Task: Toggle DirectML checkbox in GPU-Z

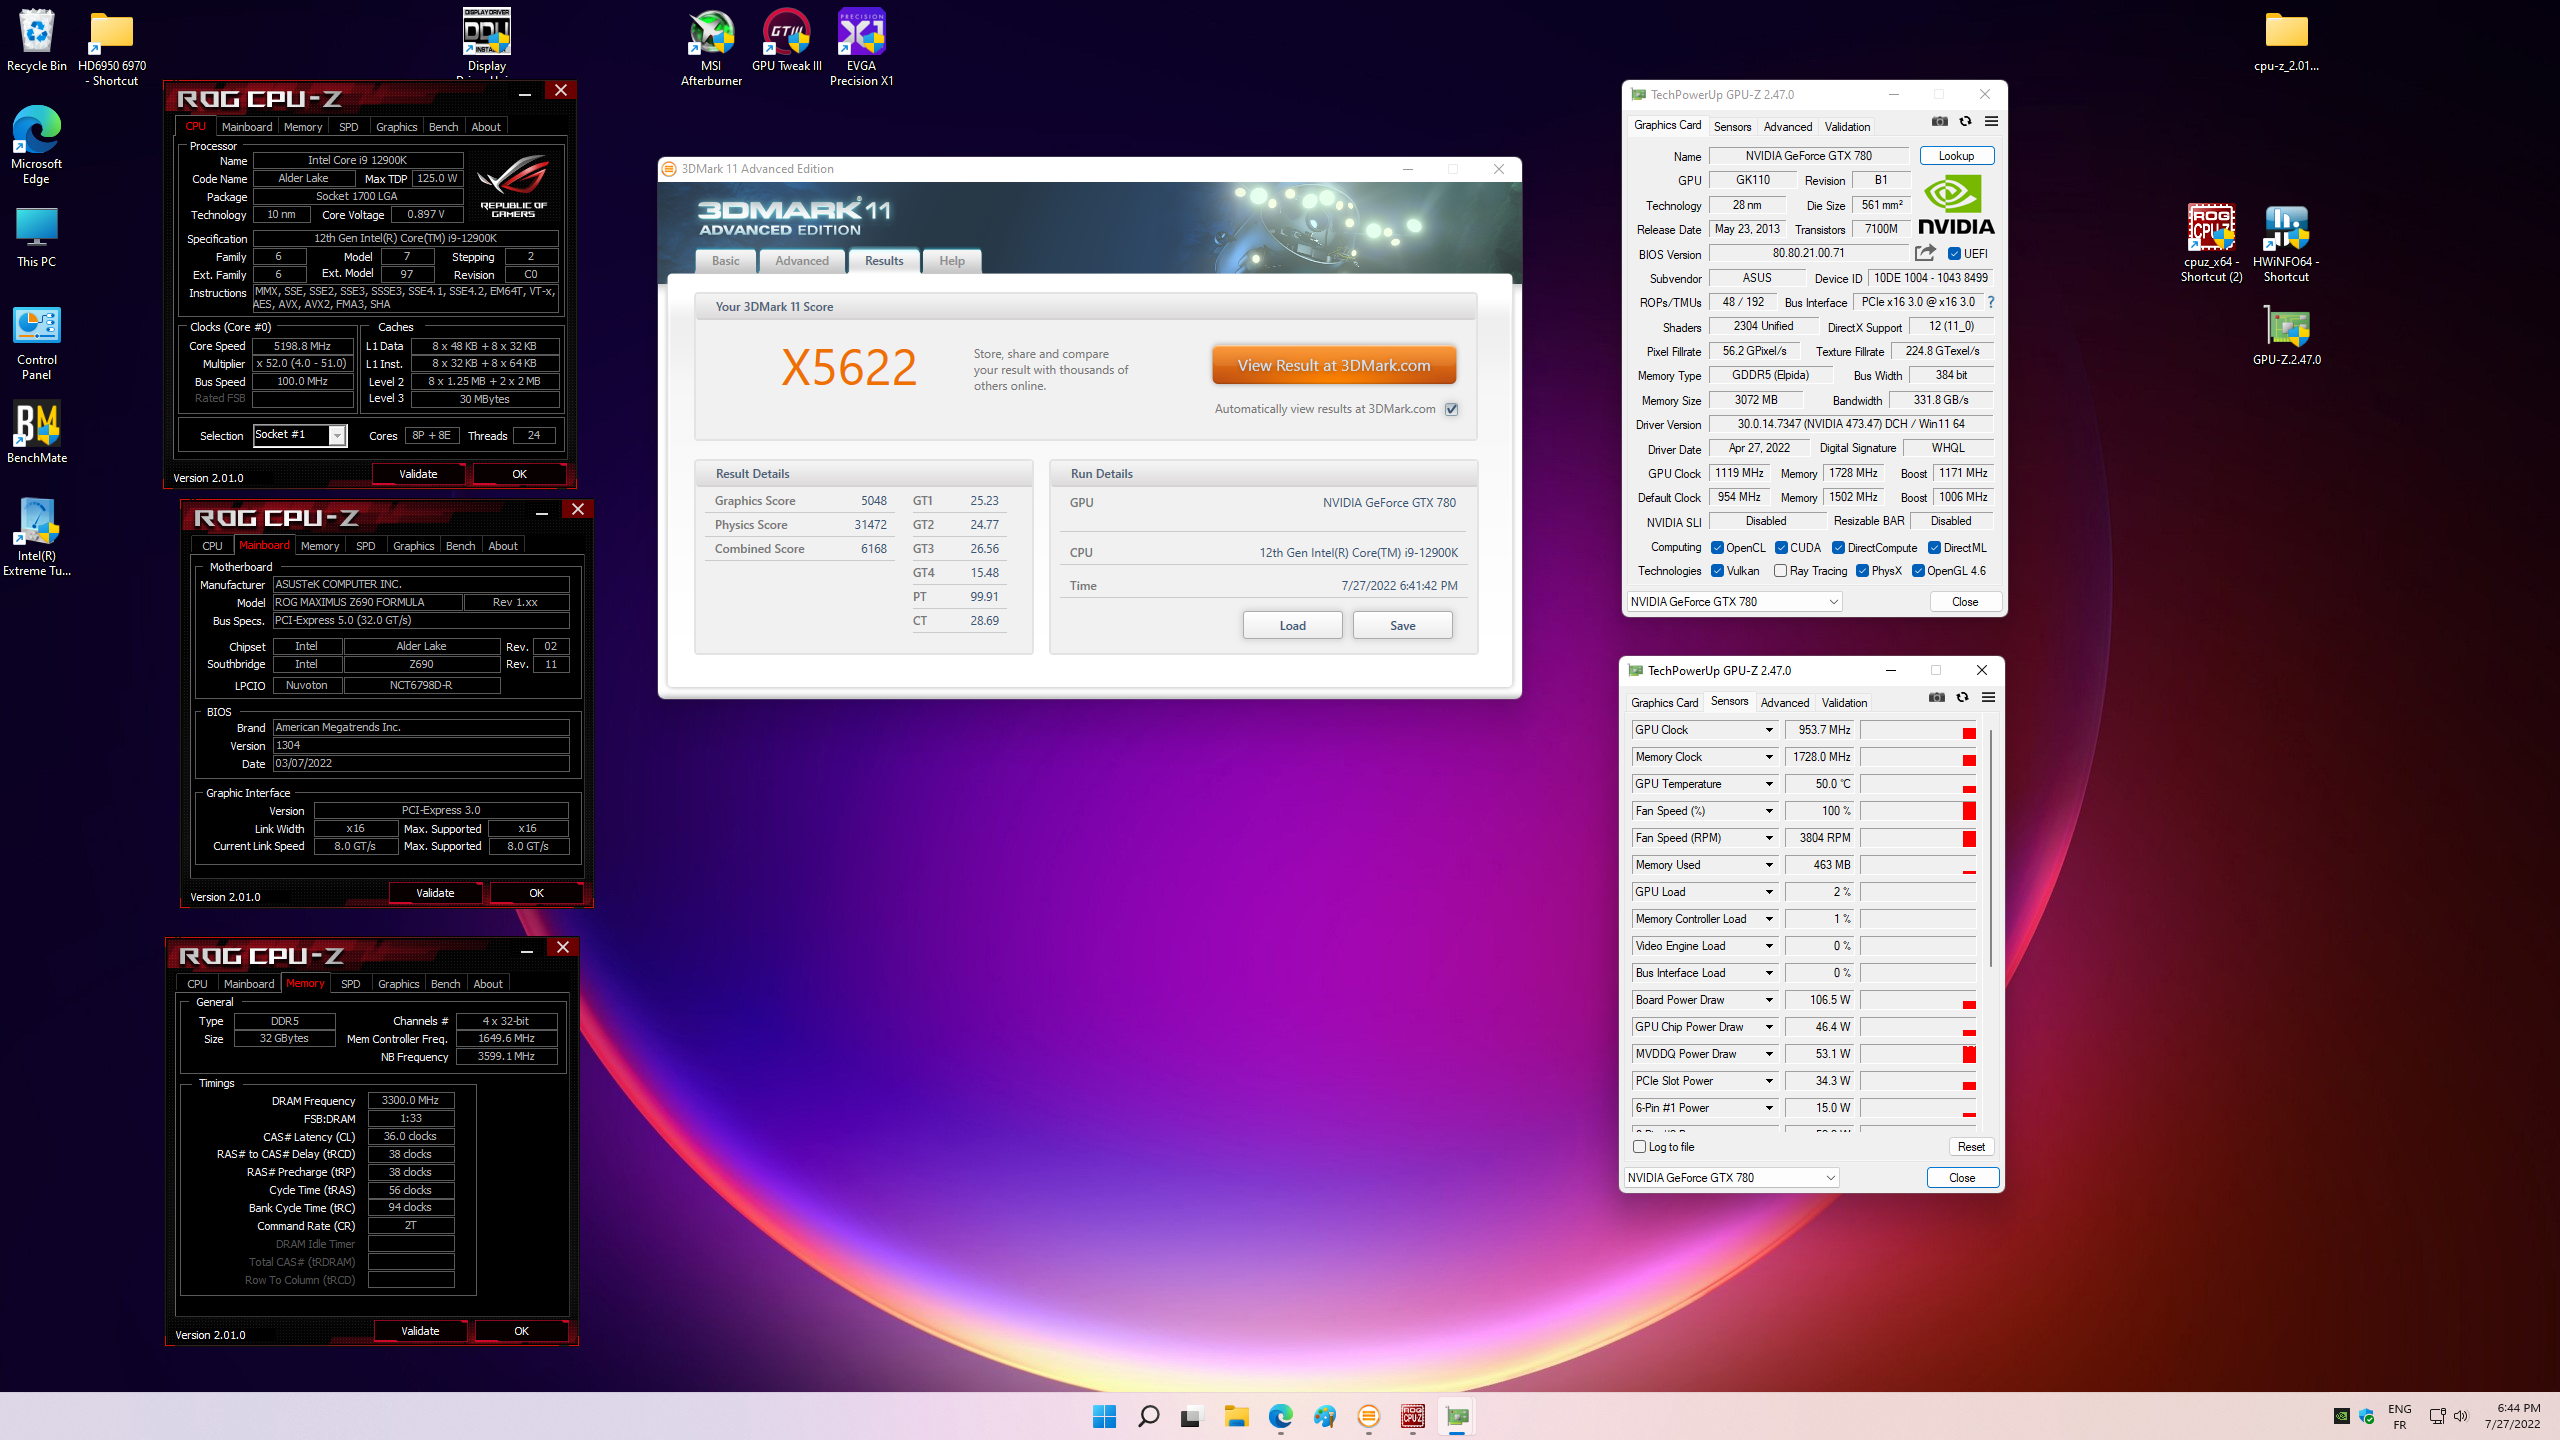Action: coord(1934,548)
